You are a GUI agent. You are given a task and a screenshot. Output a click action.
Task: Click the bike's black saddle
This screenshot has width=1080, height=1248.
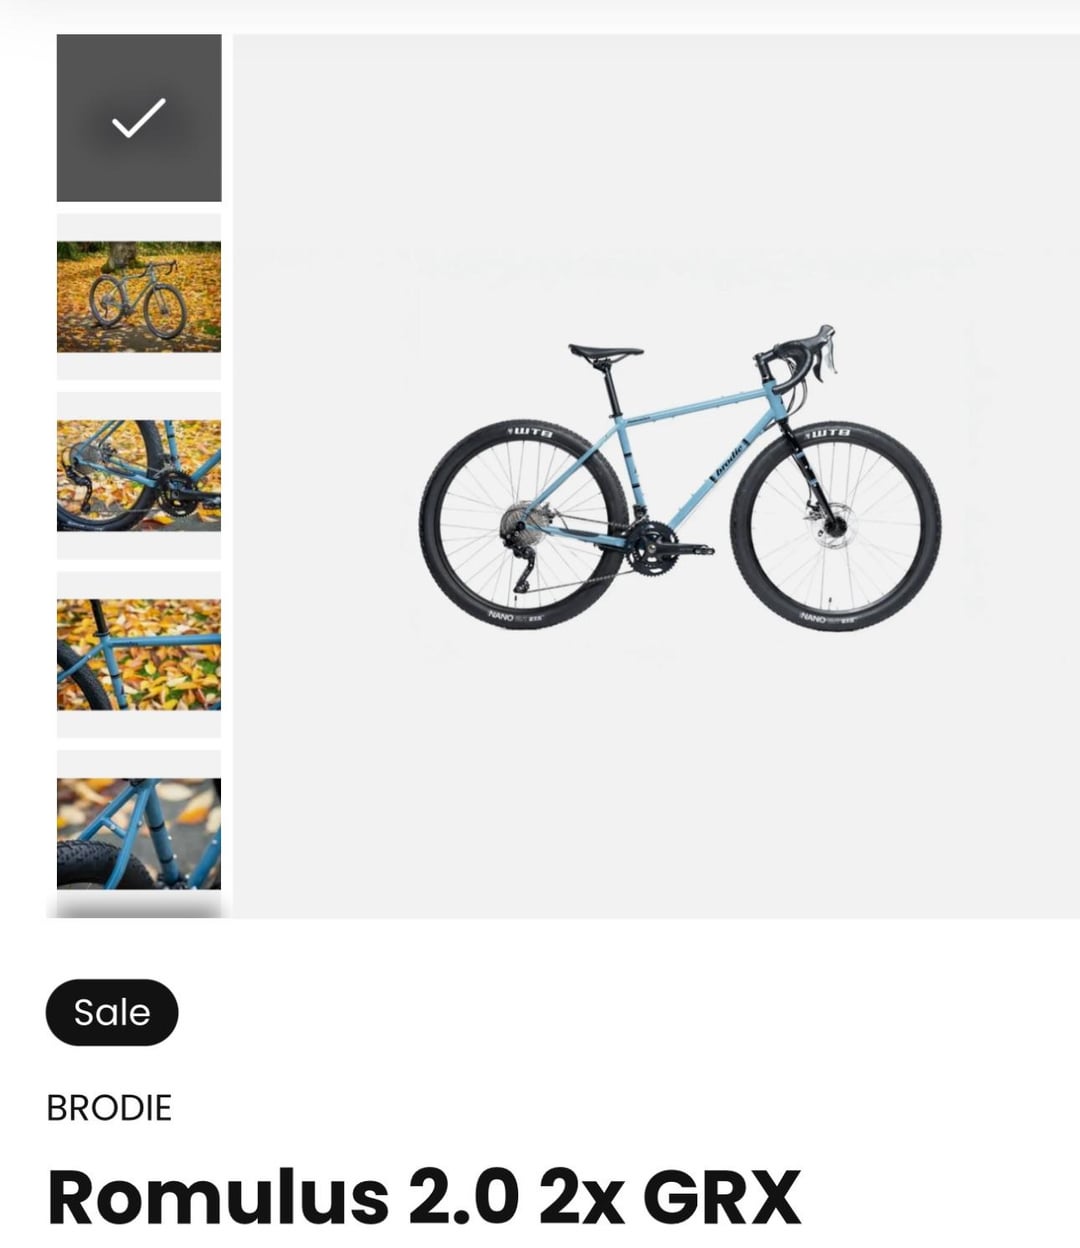[605, 353]
